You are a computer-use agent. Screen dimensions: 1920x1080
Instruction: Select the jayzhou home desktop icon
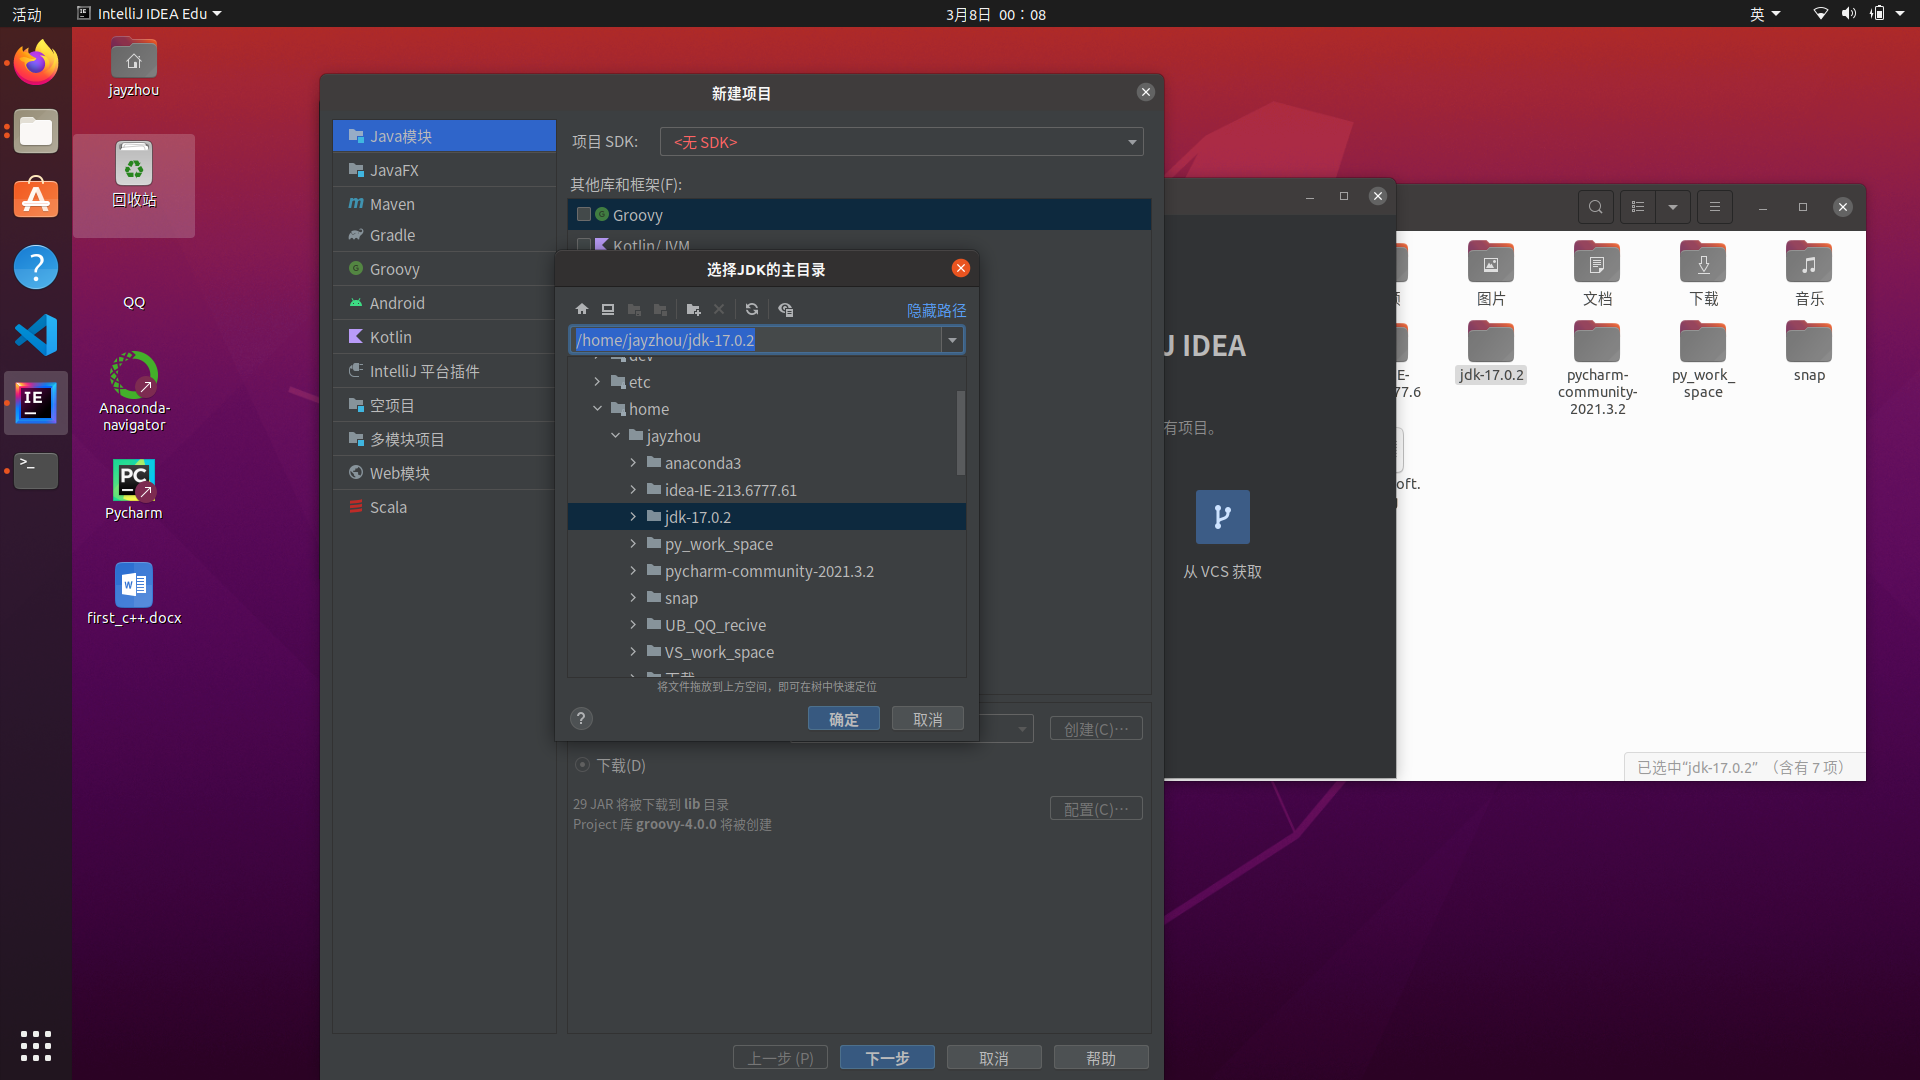[x=134, y=68]
